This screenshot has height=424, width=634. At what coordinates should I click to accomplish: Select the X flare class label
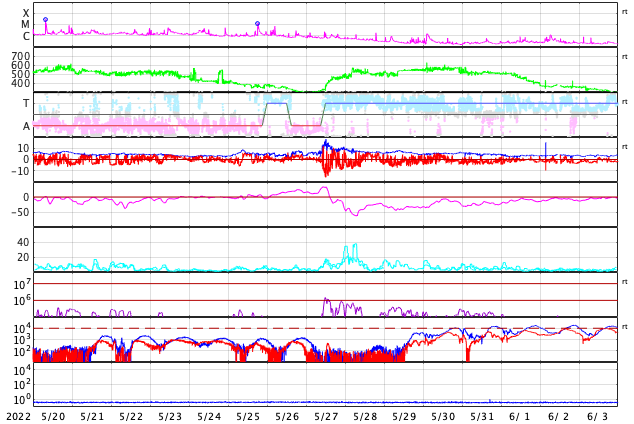coord(26,13)
